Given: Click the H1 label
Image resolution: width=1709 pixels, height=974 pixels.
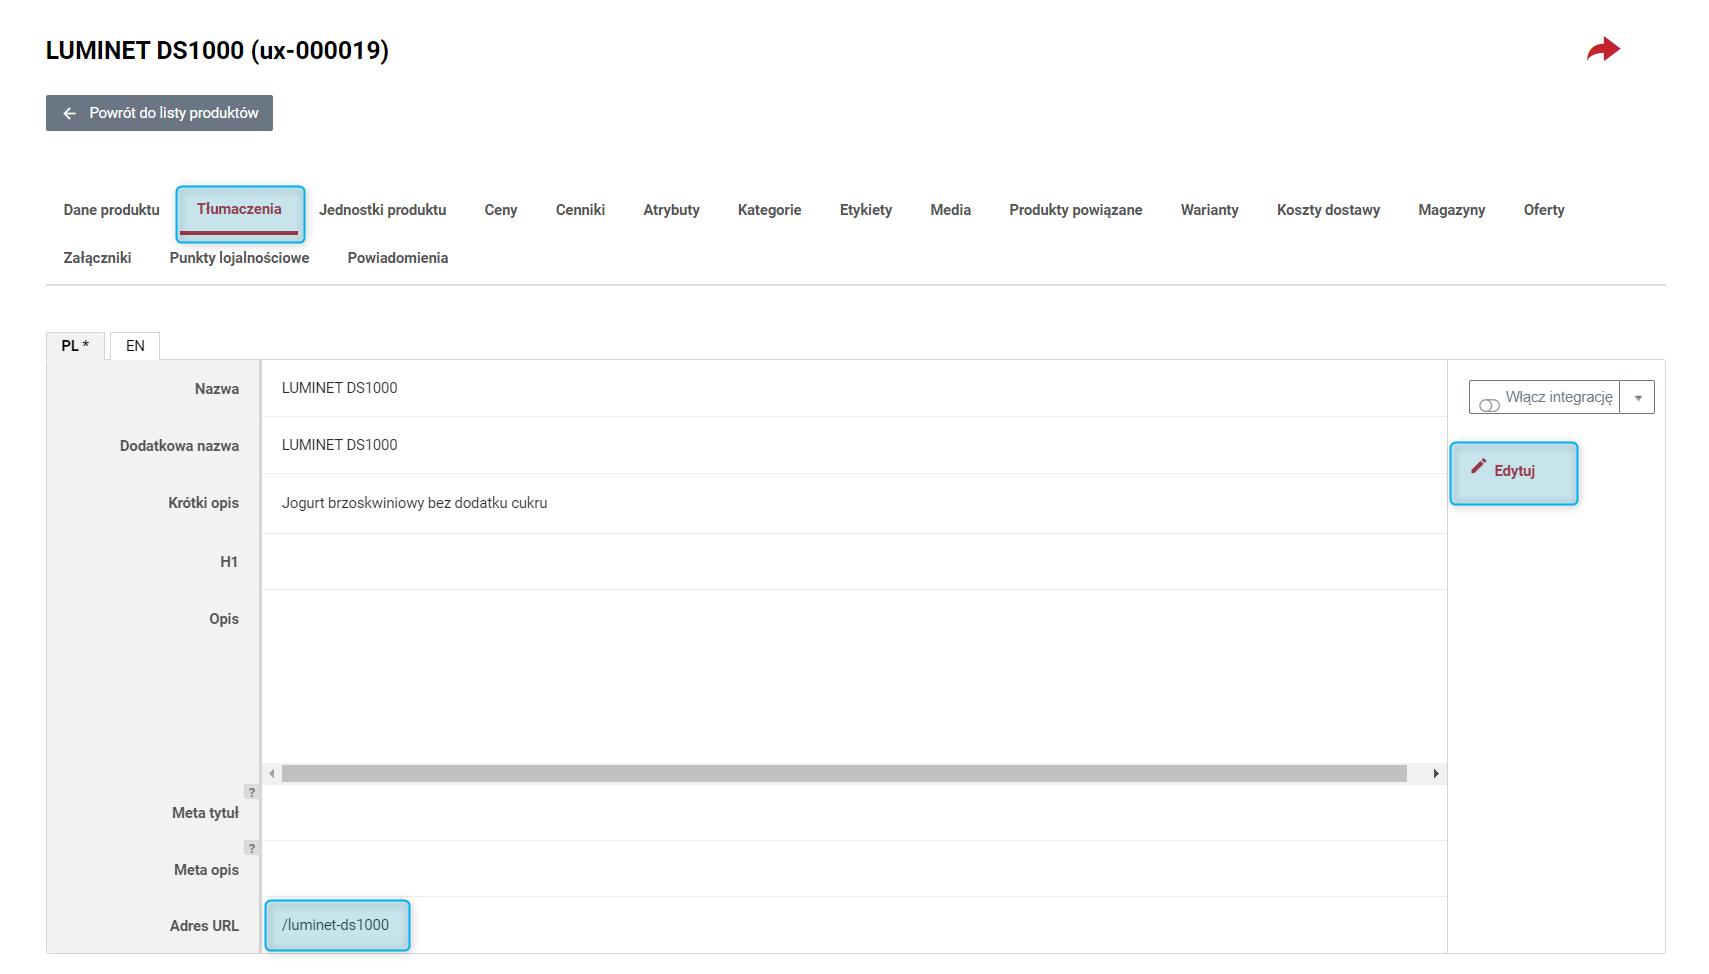Looking at the screenshot, I should coord(229,562).
